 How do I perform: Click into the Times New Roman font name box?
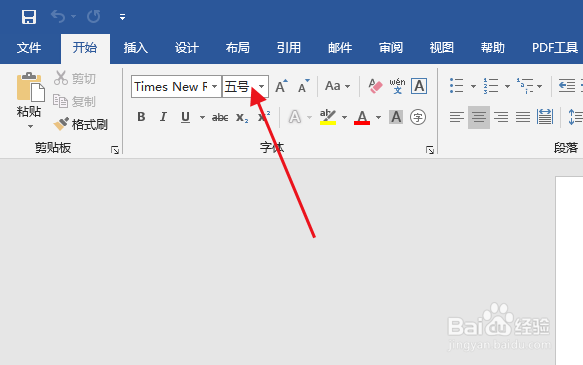point(171,87)
